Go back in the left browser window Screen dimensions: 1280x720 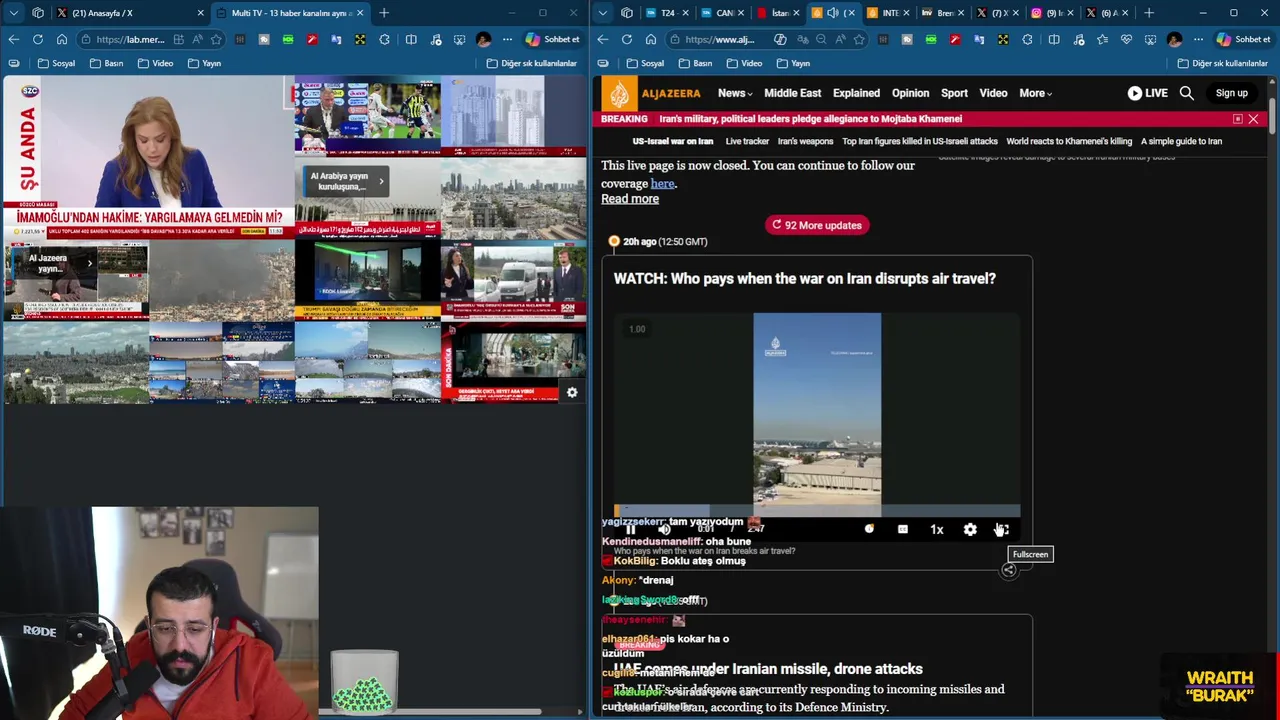coord(13,39)
